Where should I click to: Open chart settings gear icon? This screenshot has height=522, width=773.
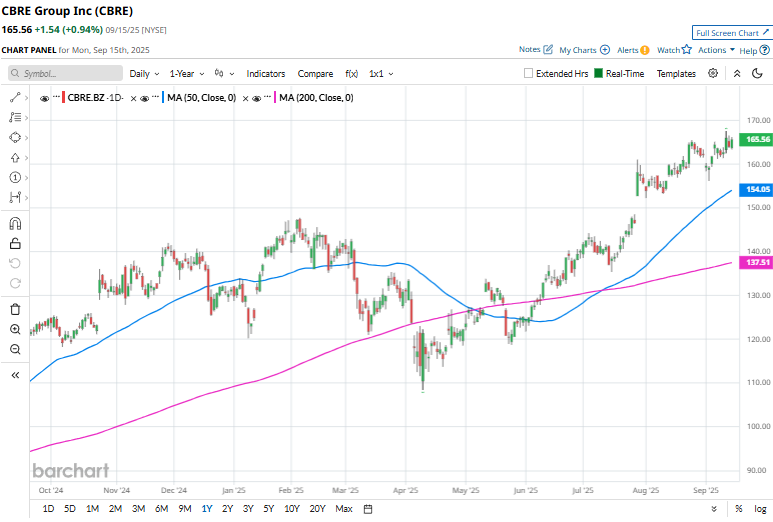[713, 73]
